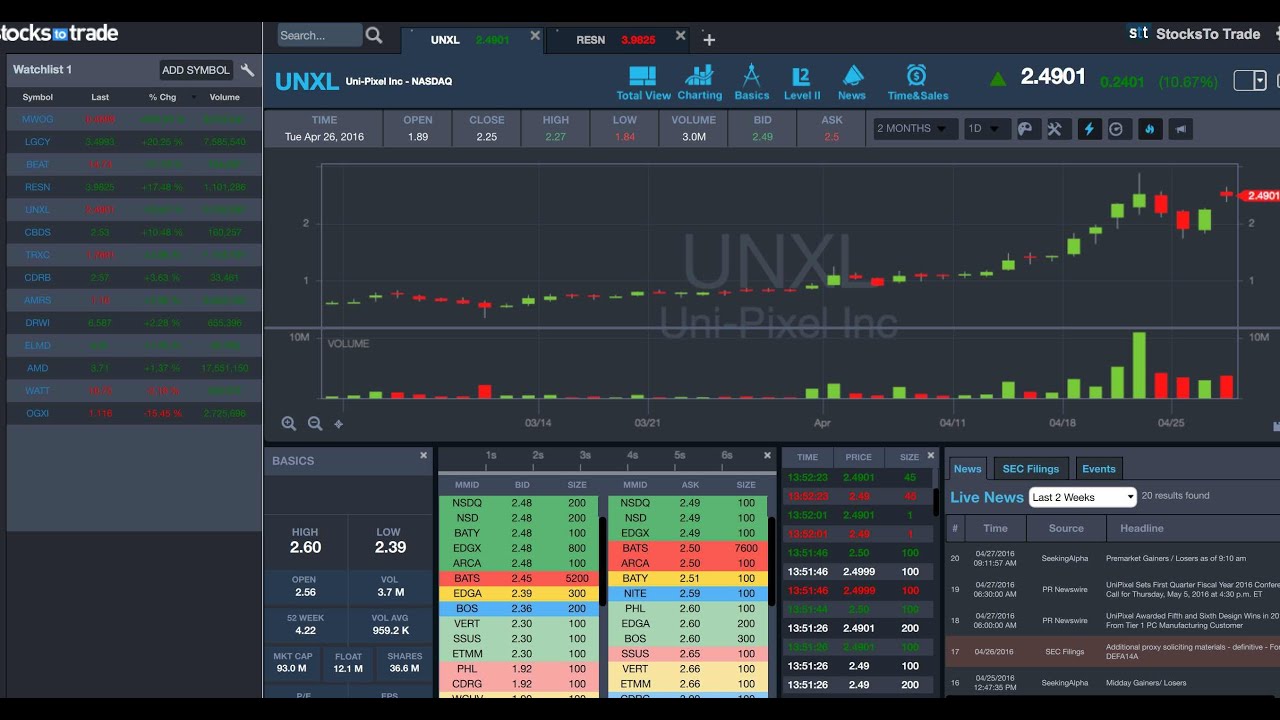
Task: Zoom out on the chart
Action: coord(315,424)
